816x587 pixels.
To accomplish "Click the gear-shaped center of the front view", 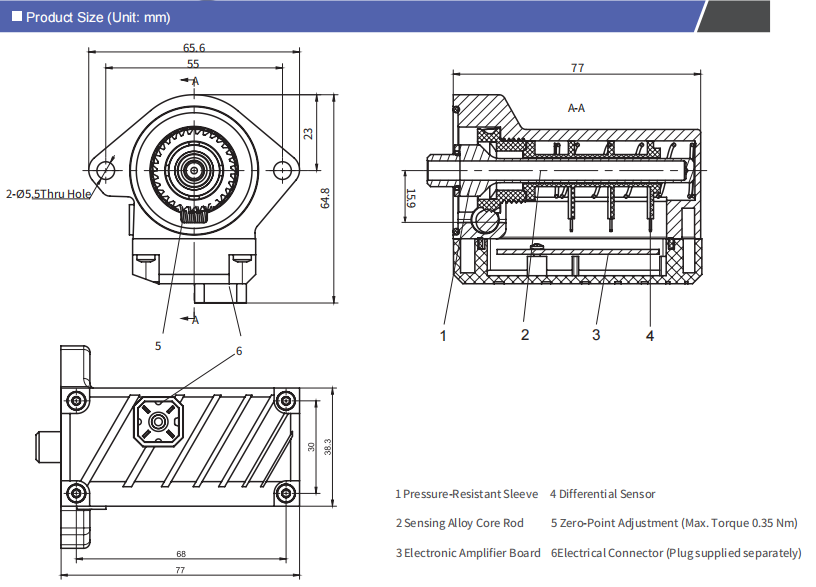I will coord(193,170).
